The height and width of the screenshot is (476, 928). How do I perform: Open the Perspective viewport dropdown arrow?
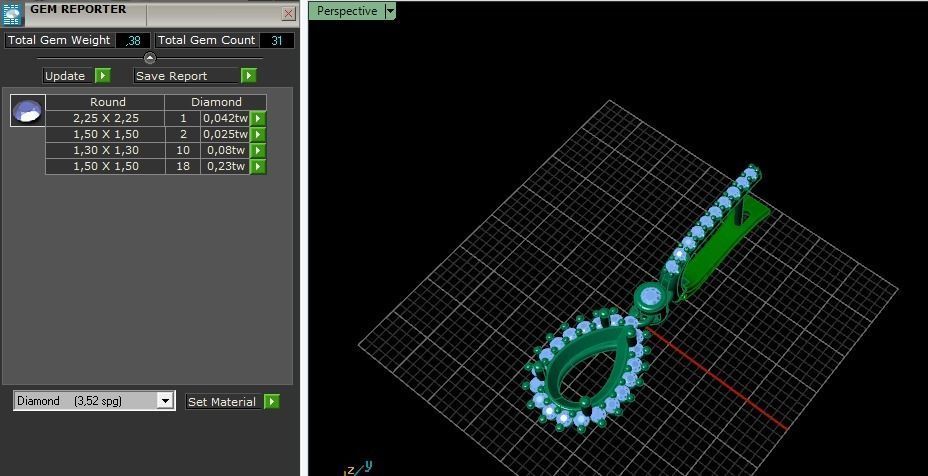coord(390,11)
